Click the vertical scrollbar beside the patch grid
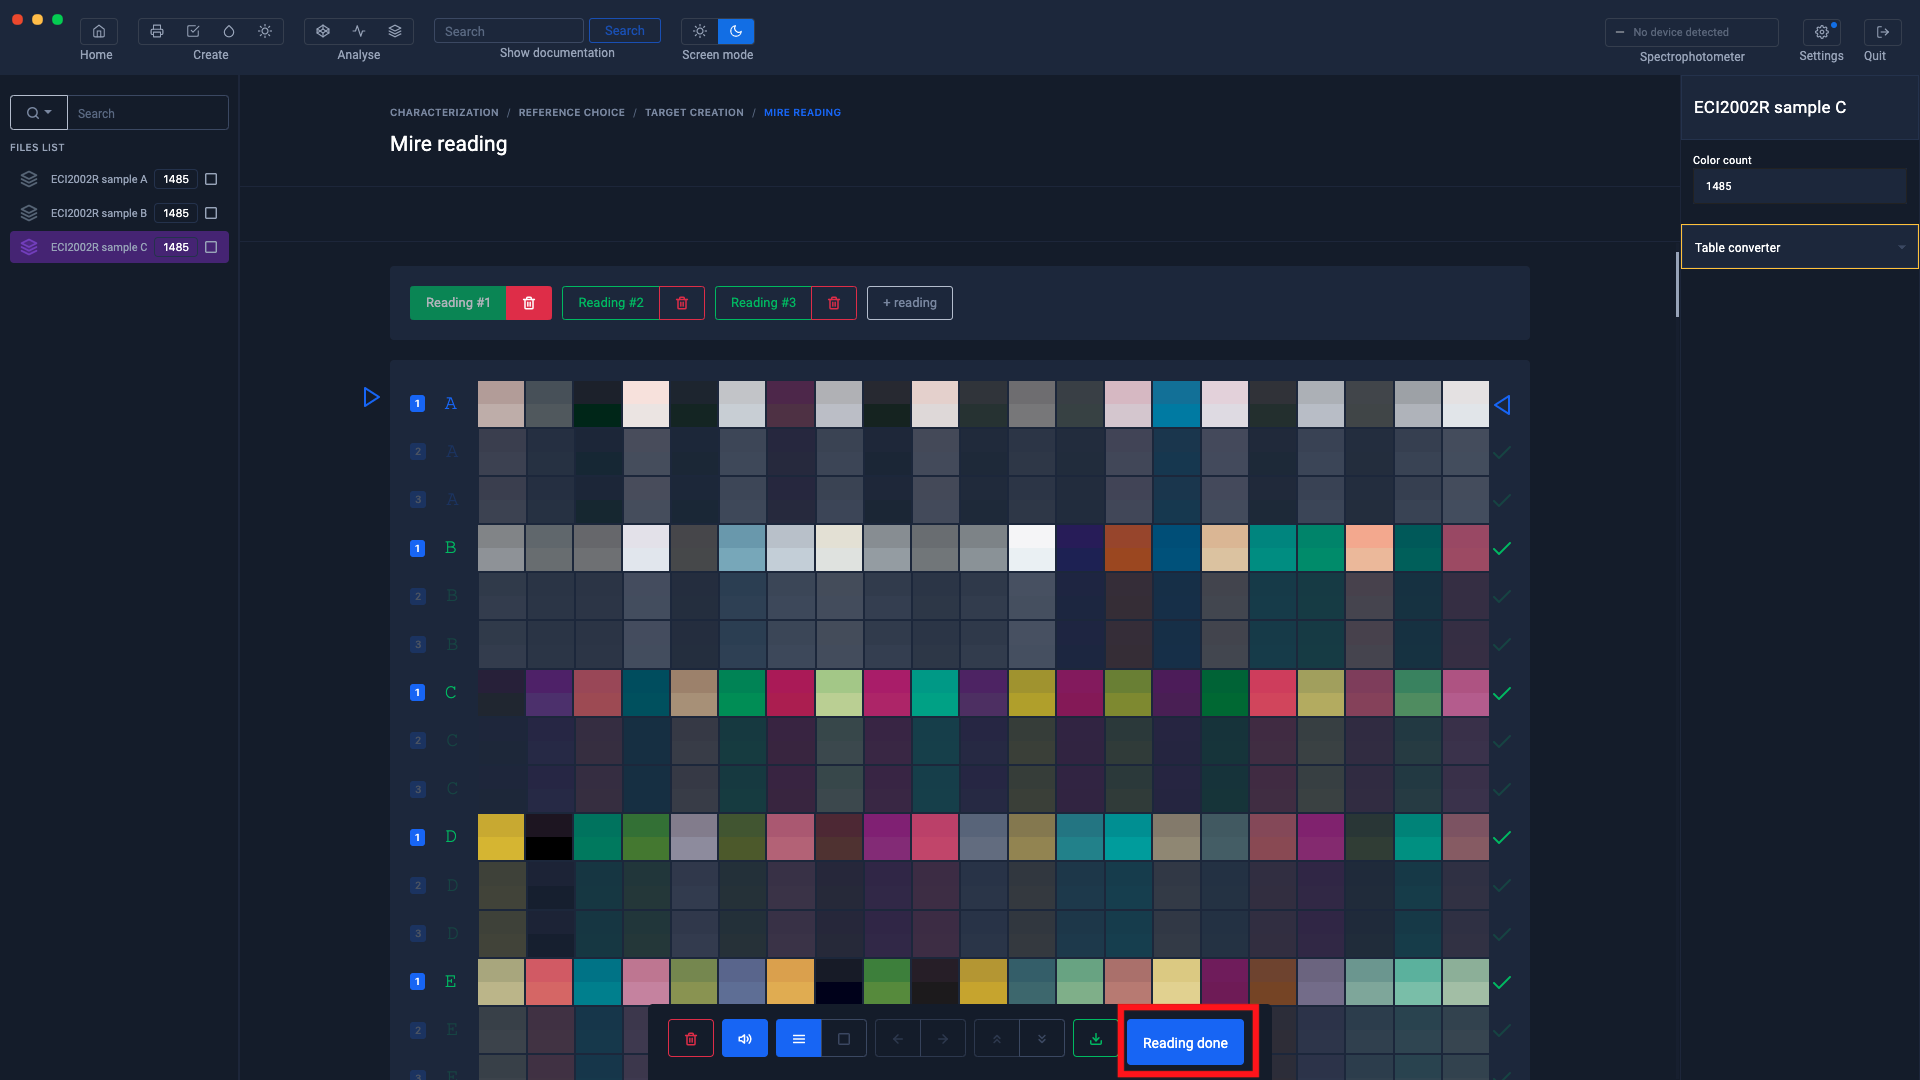 (x=1677, y=285)
